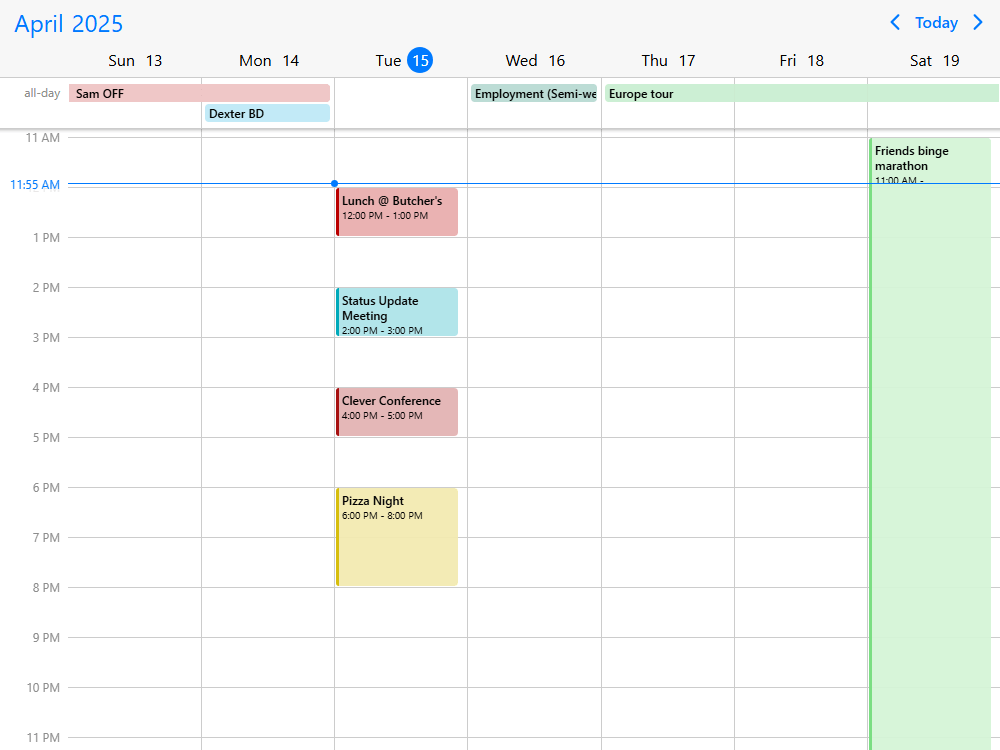Select the Sun 13 day header
Screen dimensions: 1000x750
tap(135, 61)
